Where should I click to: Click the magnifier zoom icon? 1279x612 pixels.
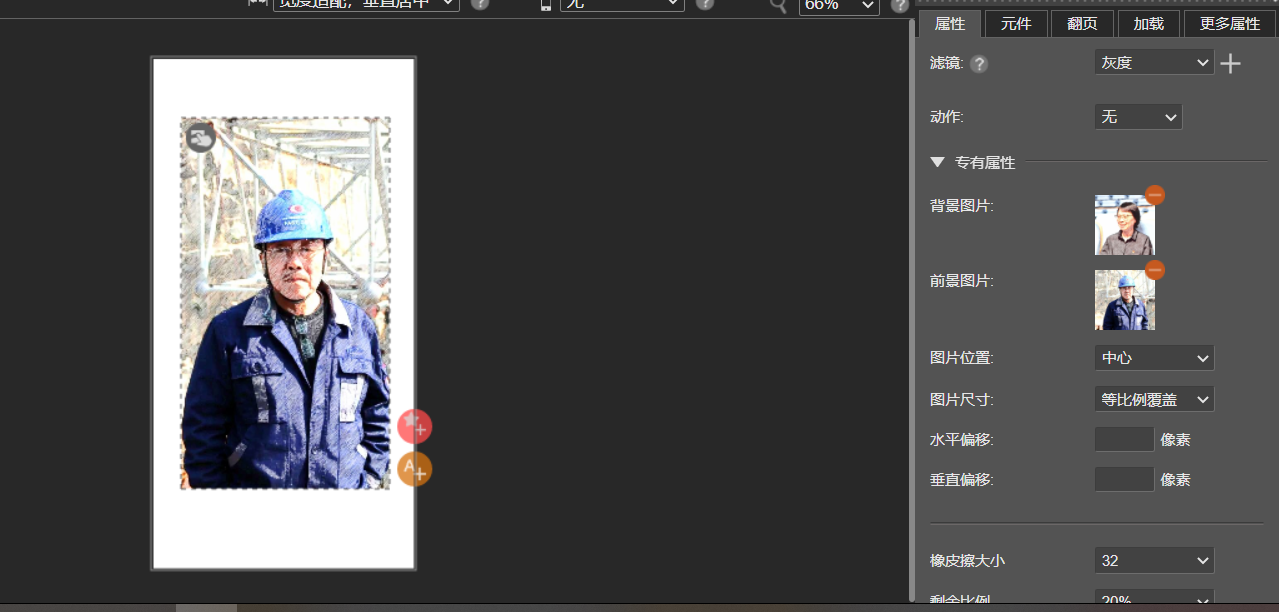point(778,6)
